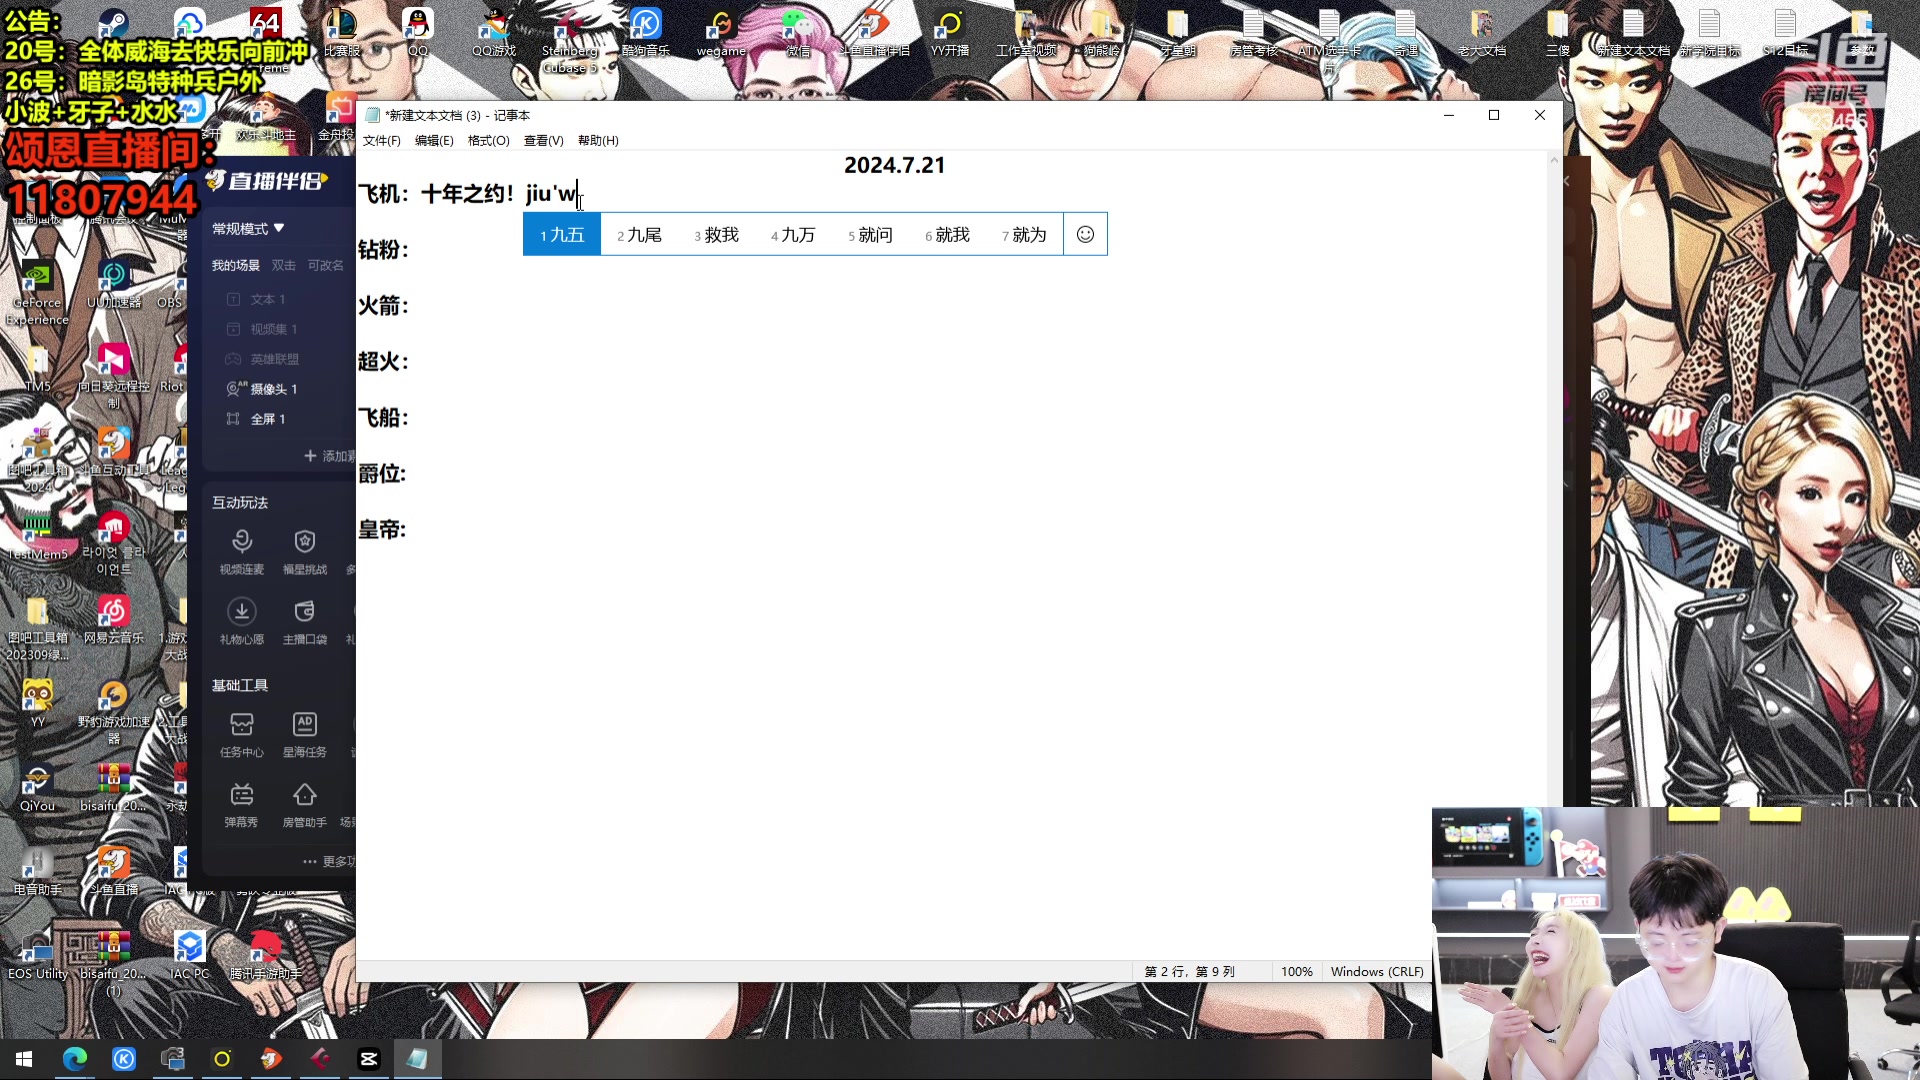Open the 文件(F) menu in Notepad
The height and width of the screenshot is (1080, 1920).
pos(381,141)
